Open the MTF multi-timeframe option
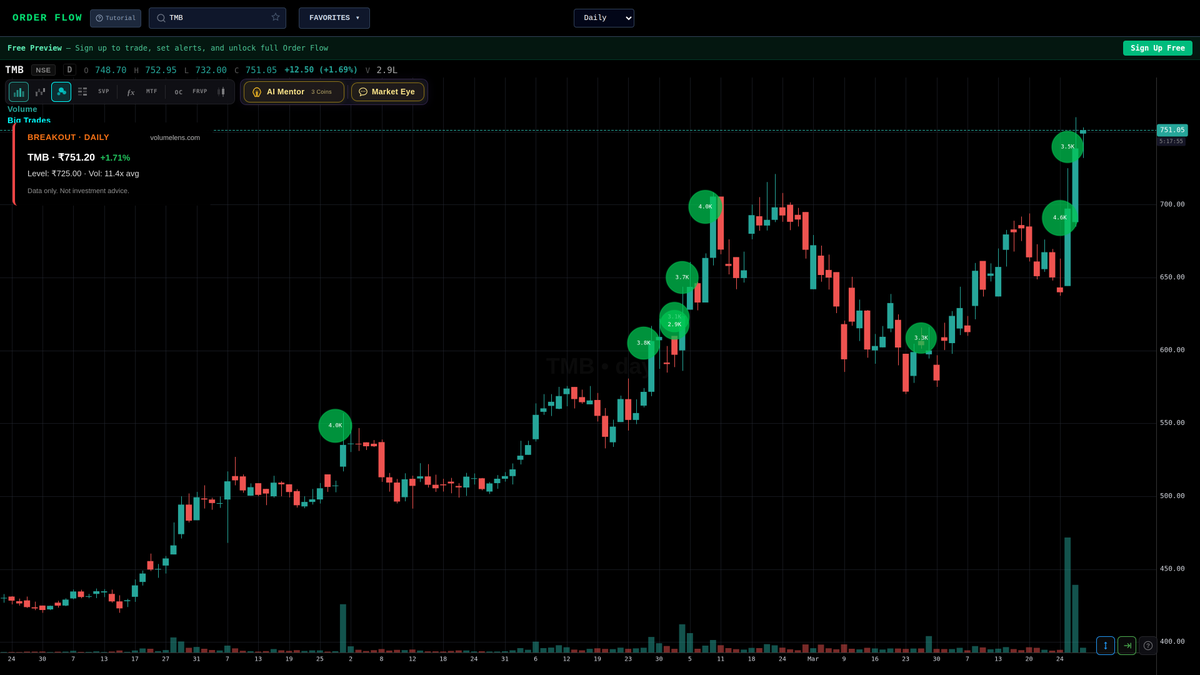The height and width of the screenshot is (675, 1200). [x=151, y=91]
